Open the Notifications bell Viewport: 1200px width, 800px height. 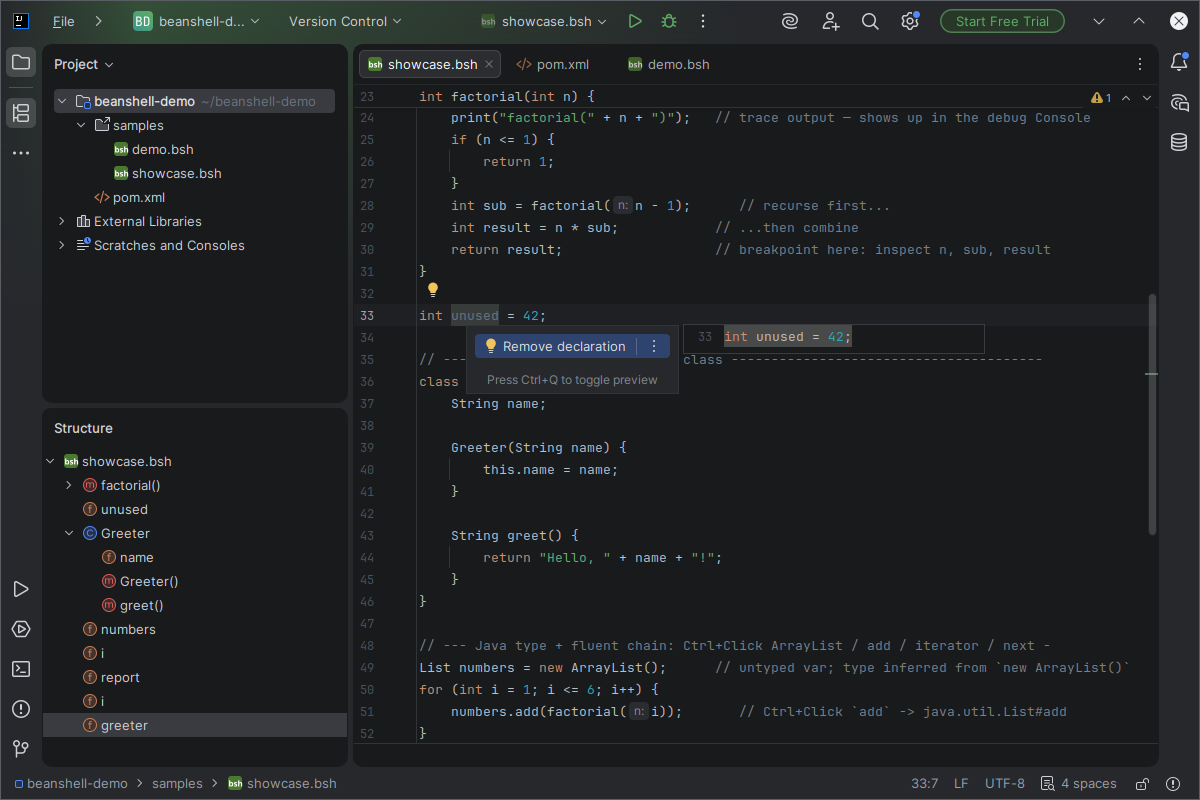pyautogui.click(x=1179, y=63)
